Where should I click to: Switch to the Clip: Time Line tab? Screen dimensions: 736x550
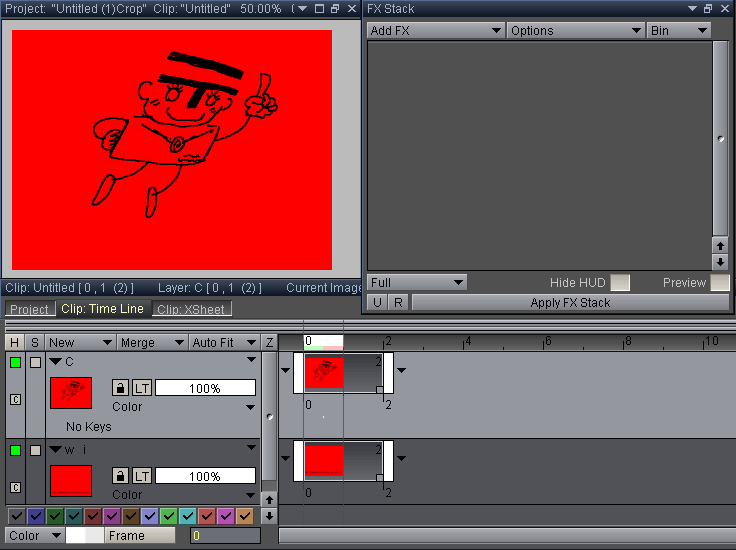pyautogui.click(x=103, y=309)
